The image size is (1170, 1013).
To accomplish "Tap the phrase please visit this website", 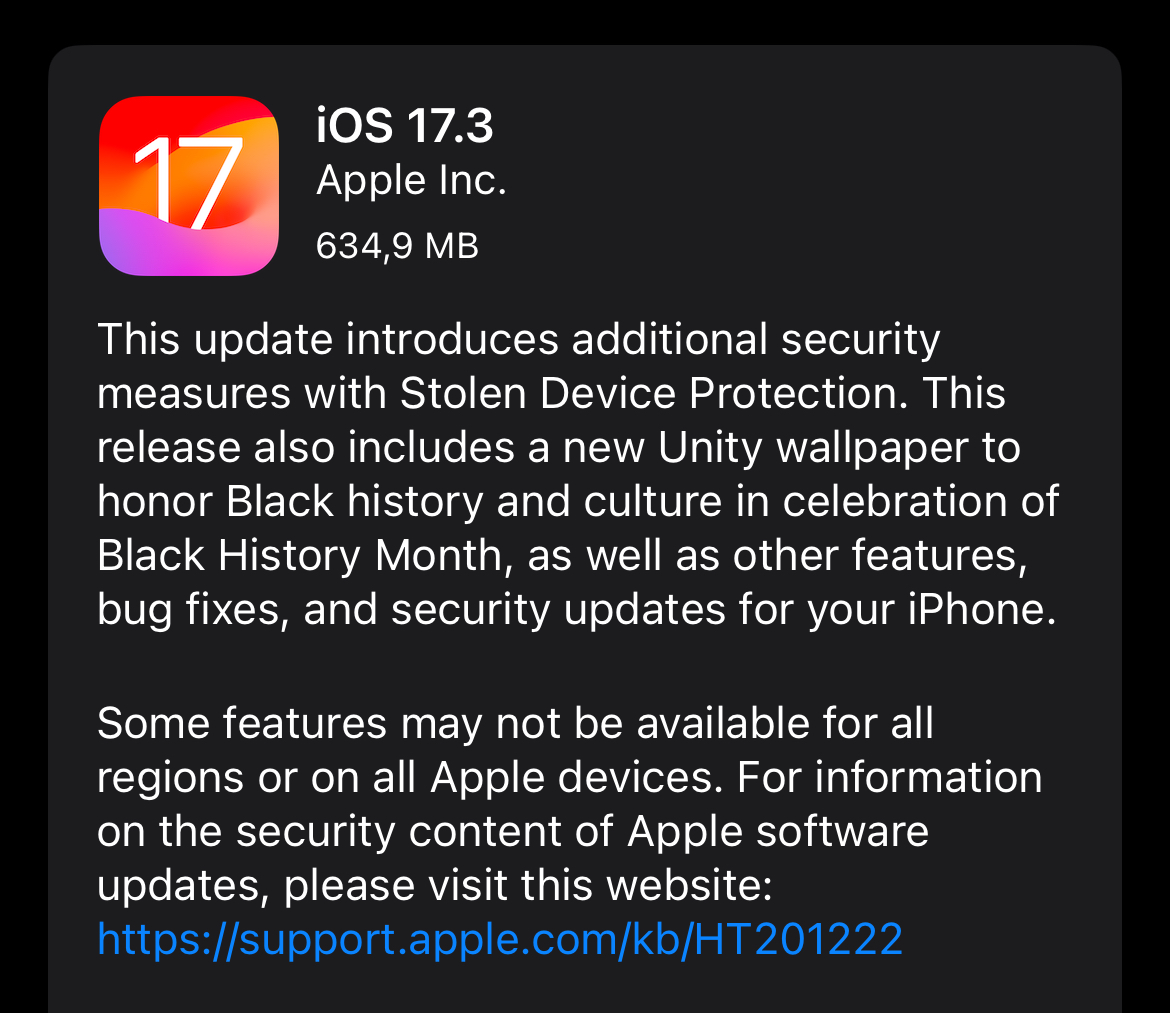I will point(527,886).
